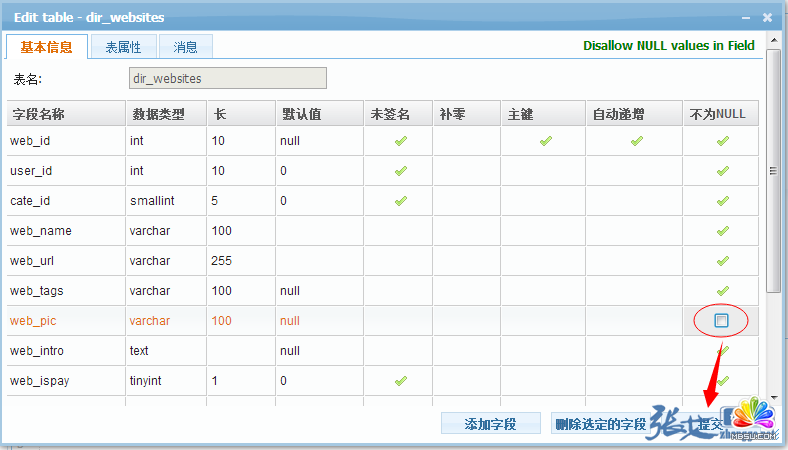This screenshot has width=788, height=450.
Task: Toggle 不为NULL check for web_name
Action: [x=723, y=231]
